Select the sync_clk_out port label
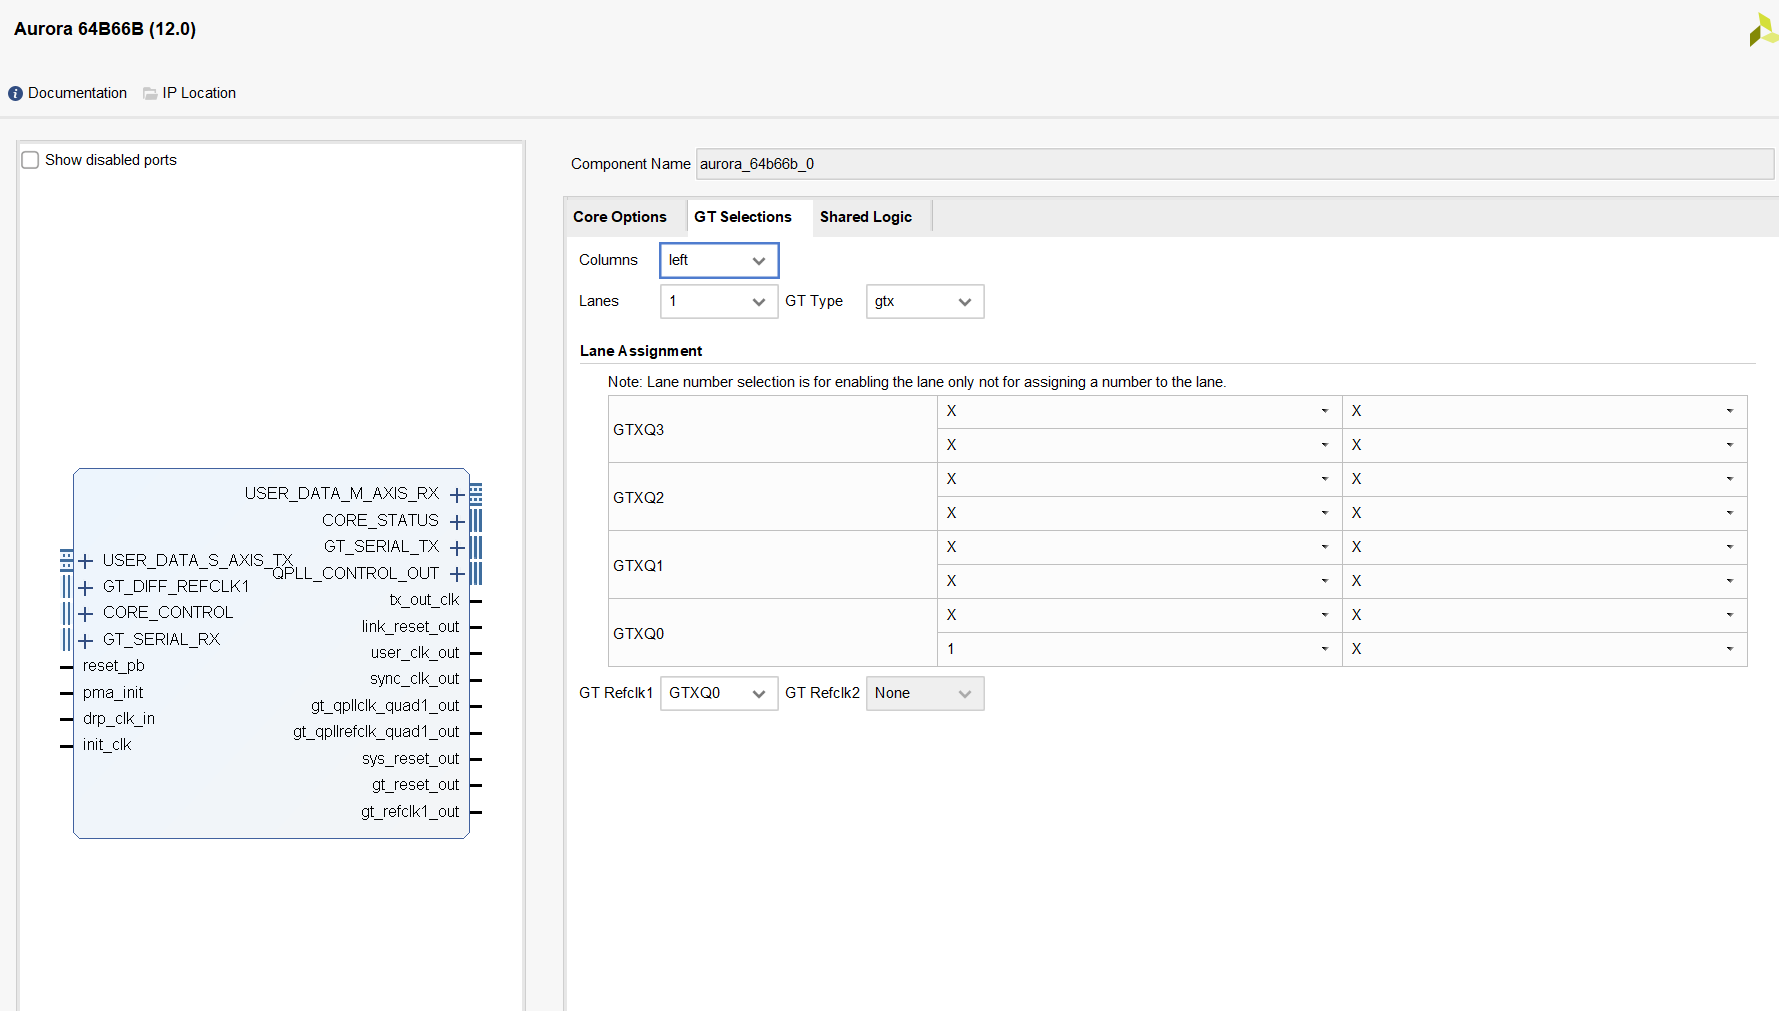1779x1011 pixels. pyautogui.click(x=414, y=679)
